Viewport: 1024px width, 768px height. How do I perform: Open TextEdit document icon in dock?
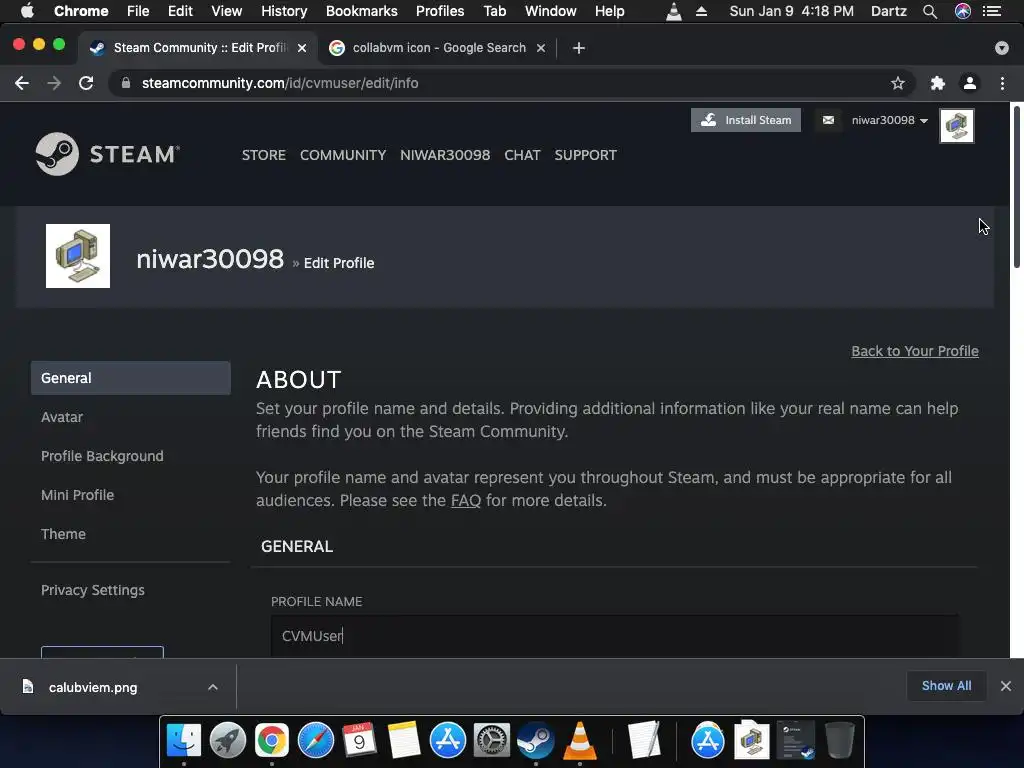(x=645, y=741)
